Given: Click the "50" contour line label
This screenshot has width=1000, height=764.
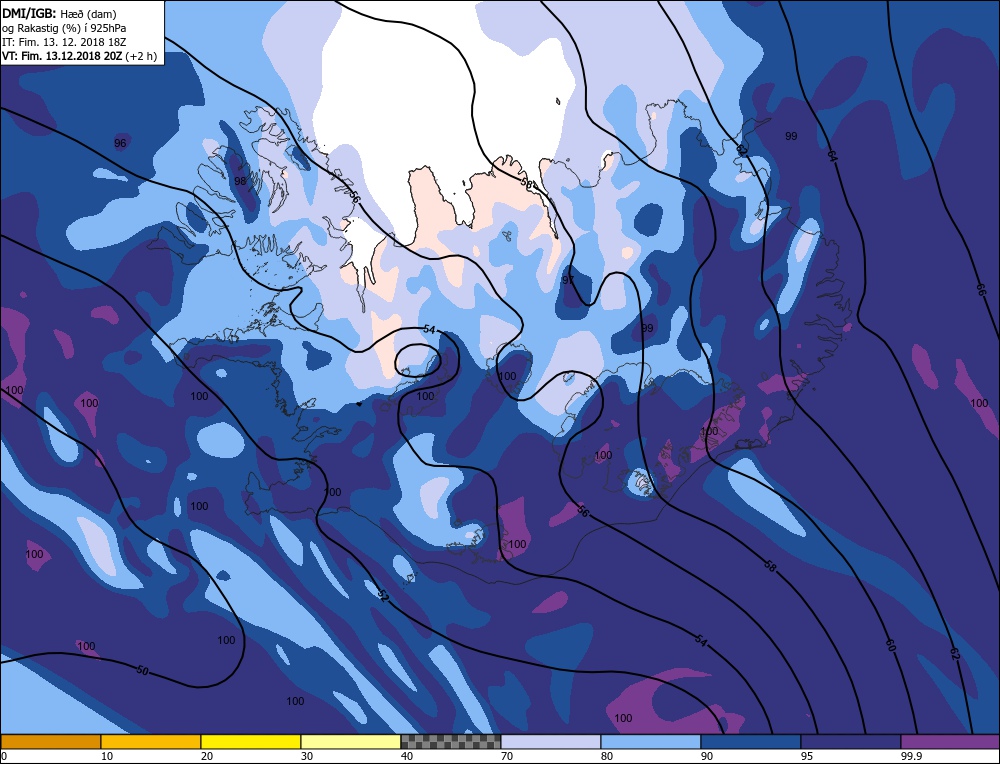Looking at the screenshot, I should (143, 671).
